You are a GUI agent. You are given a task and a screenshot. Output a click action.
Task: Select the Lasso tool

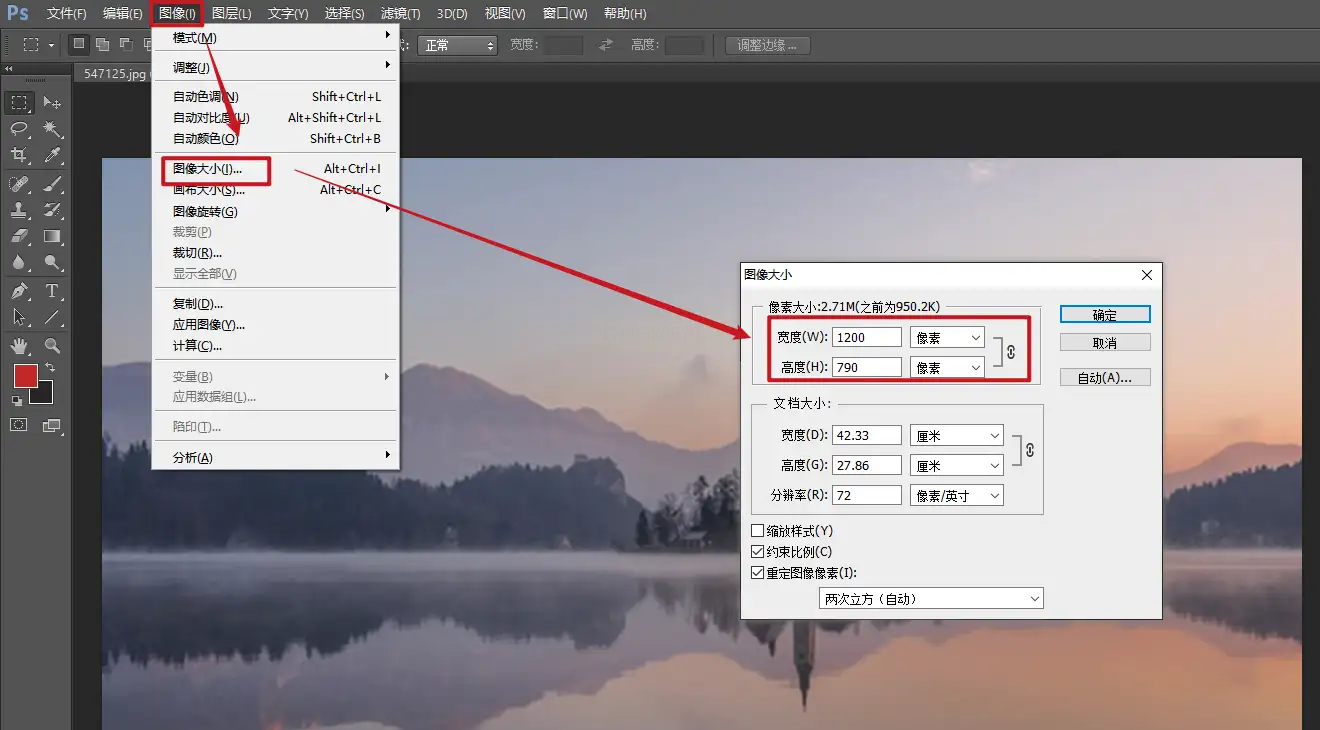pyautogui.click(x=19, y=129)
